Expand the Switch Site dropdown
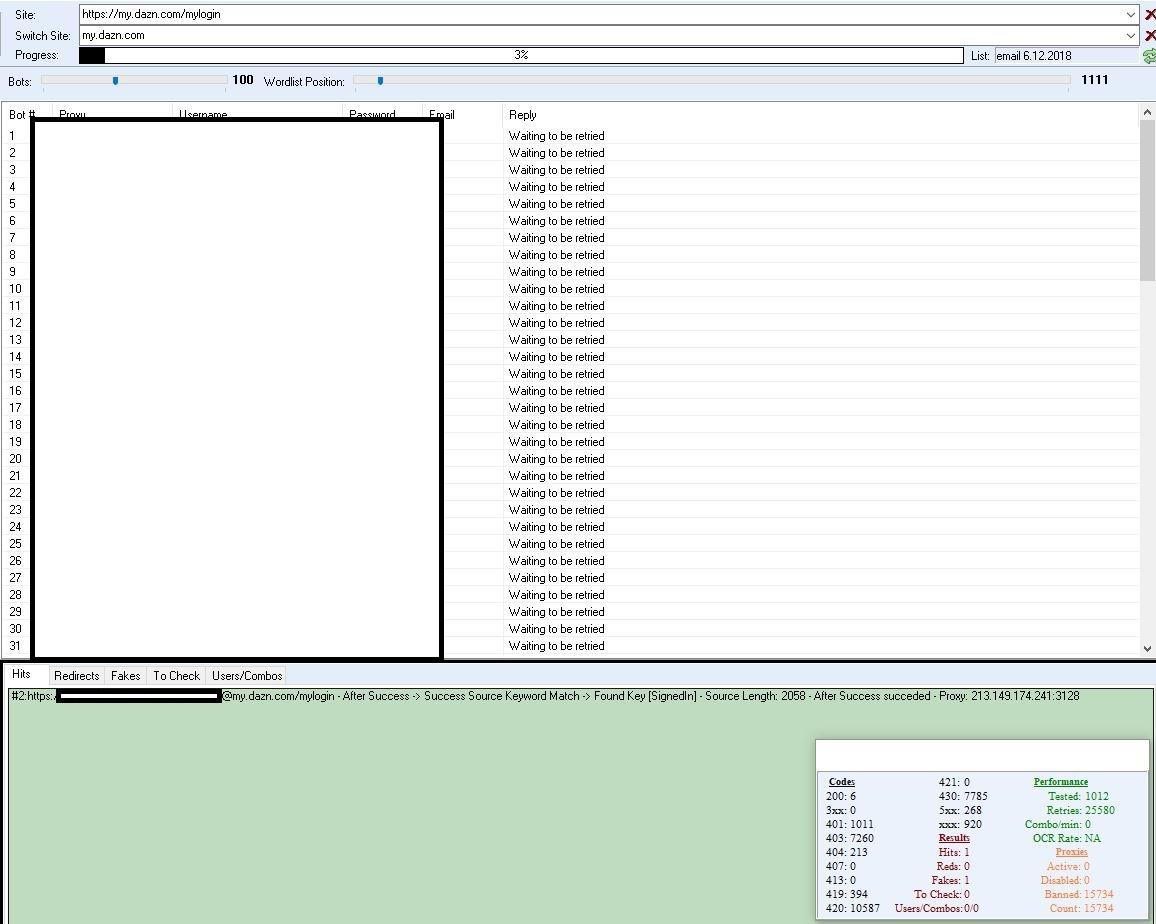This screenshot has height=924, width=1156. (x=1130, y=36)
